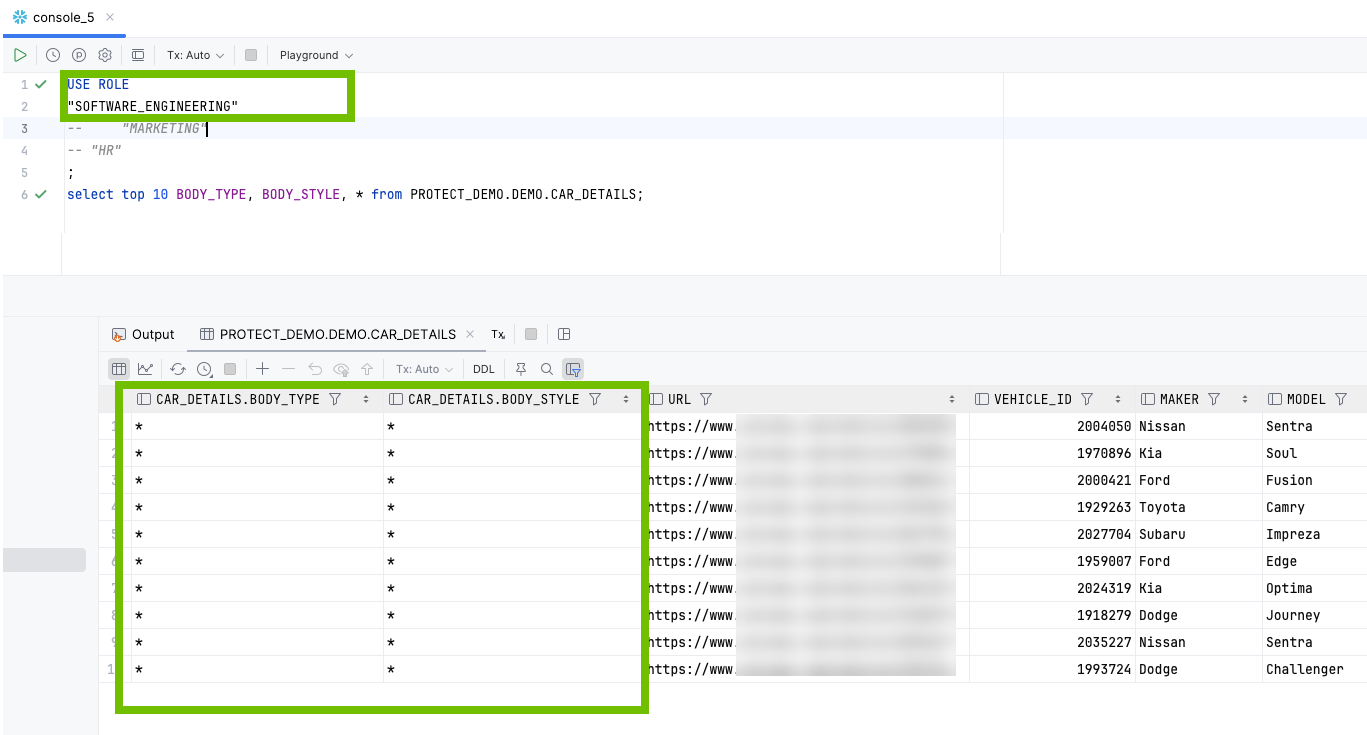
Task: Click the DDL button
Action: 484,369
